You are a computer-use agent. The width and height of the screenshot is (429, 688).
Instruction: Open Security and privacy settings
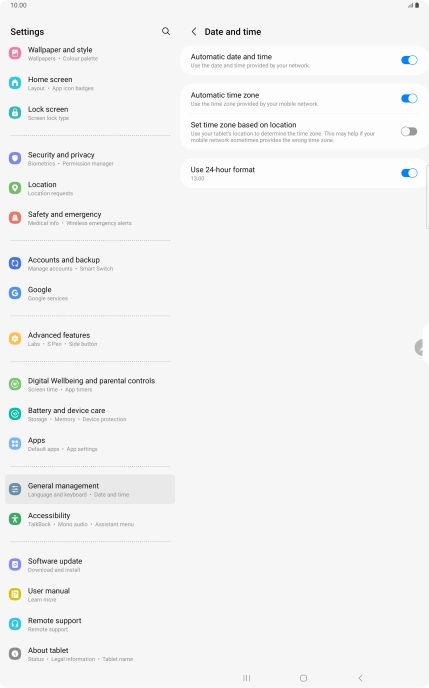pos(90,158)
